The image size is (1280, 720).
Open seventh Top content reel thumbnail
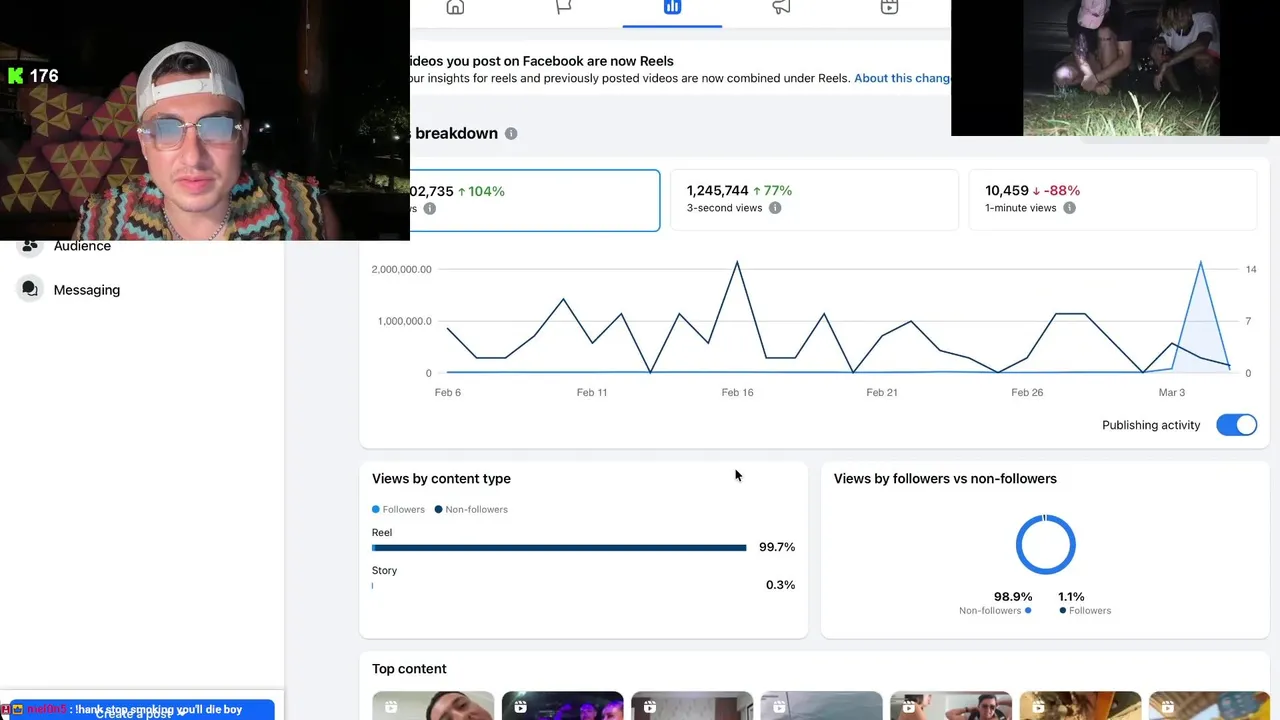coord(1210,706)
